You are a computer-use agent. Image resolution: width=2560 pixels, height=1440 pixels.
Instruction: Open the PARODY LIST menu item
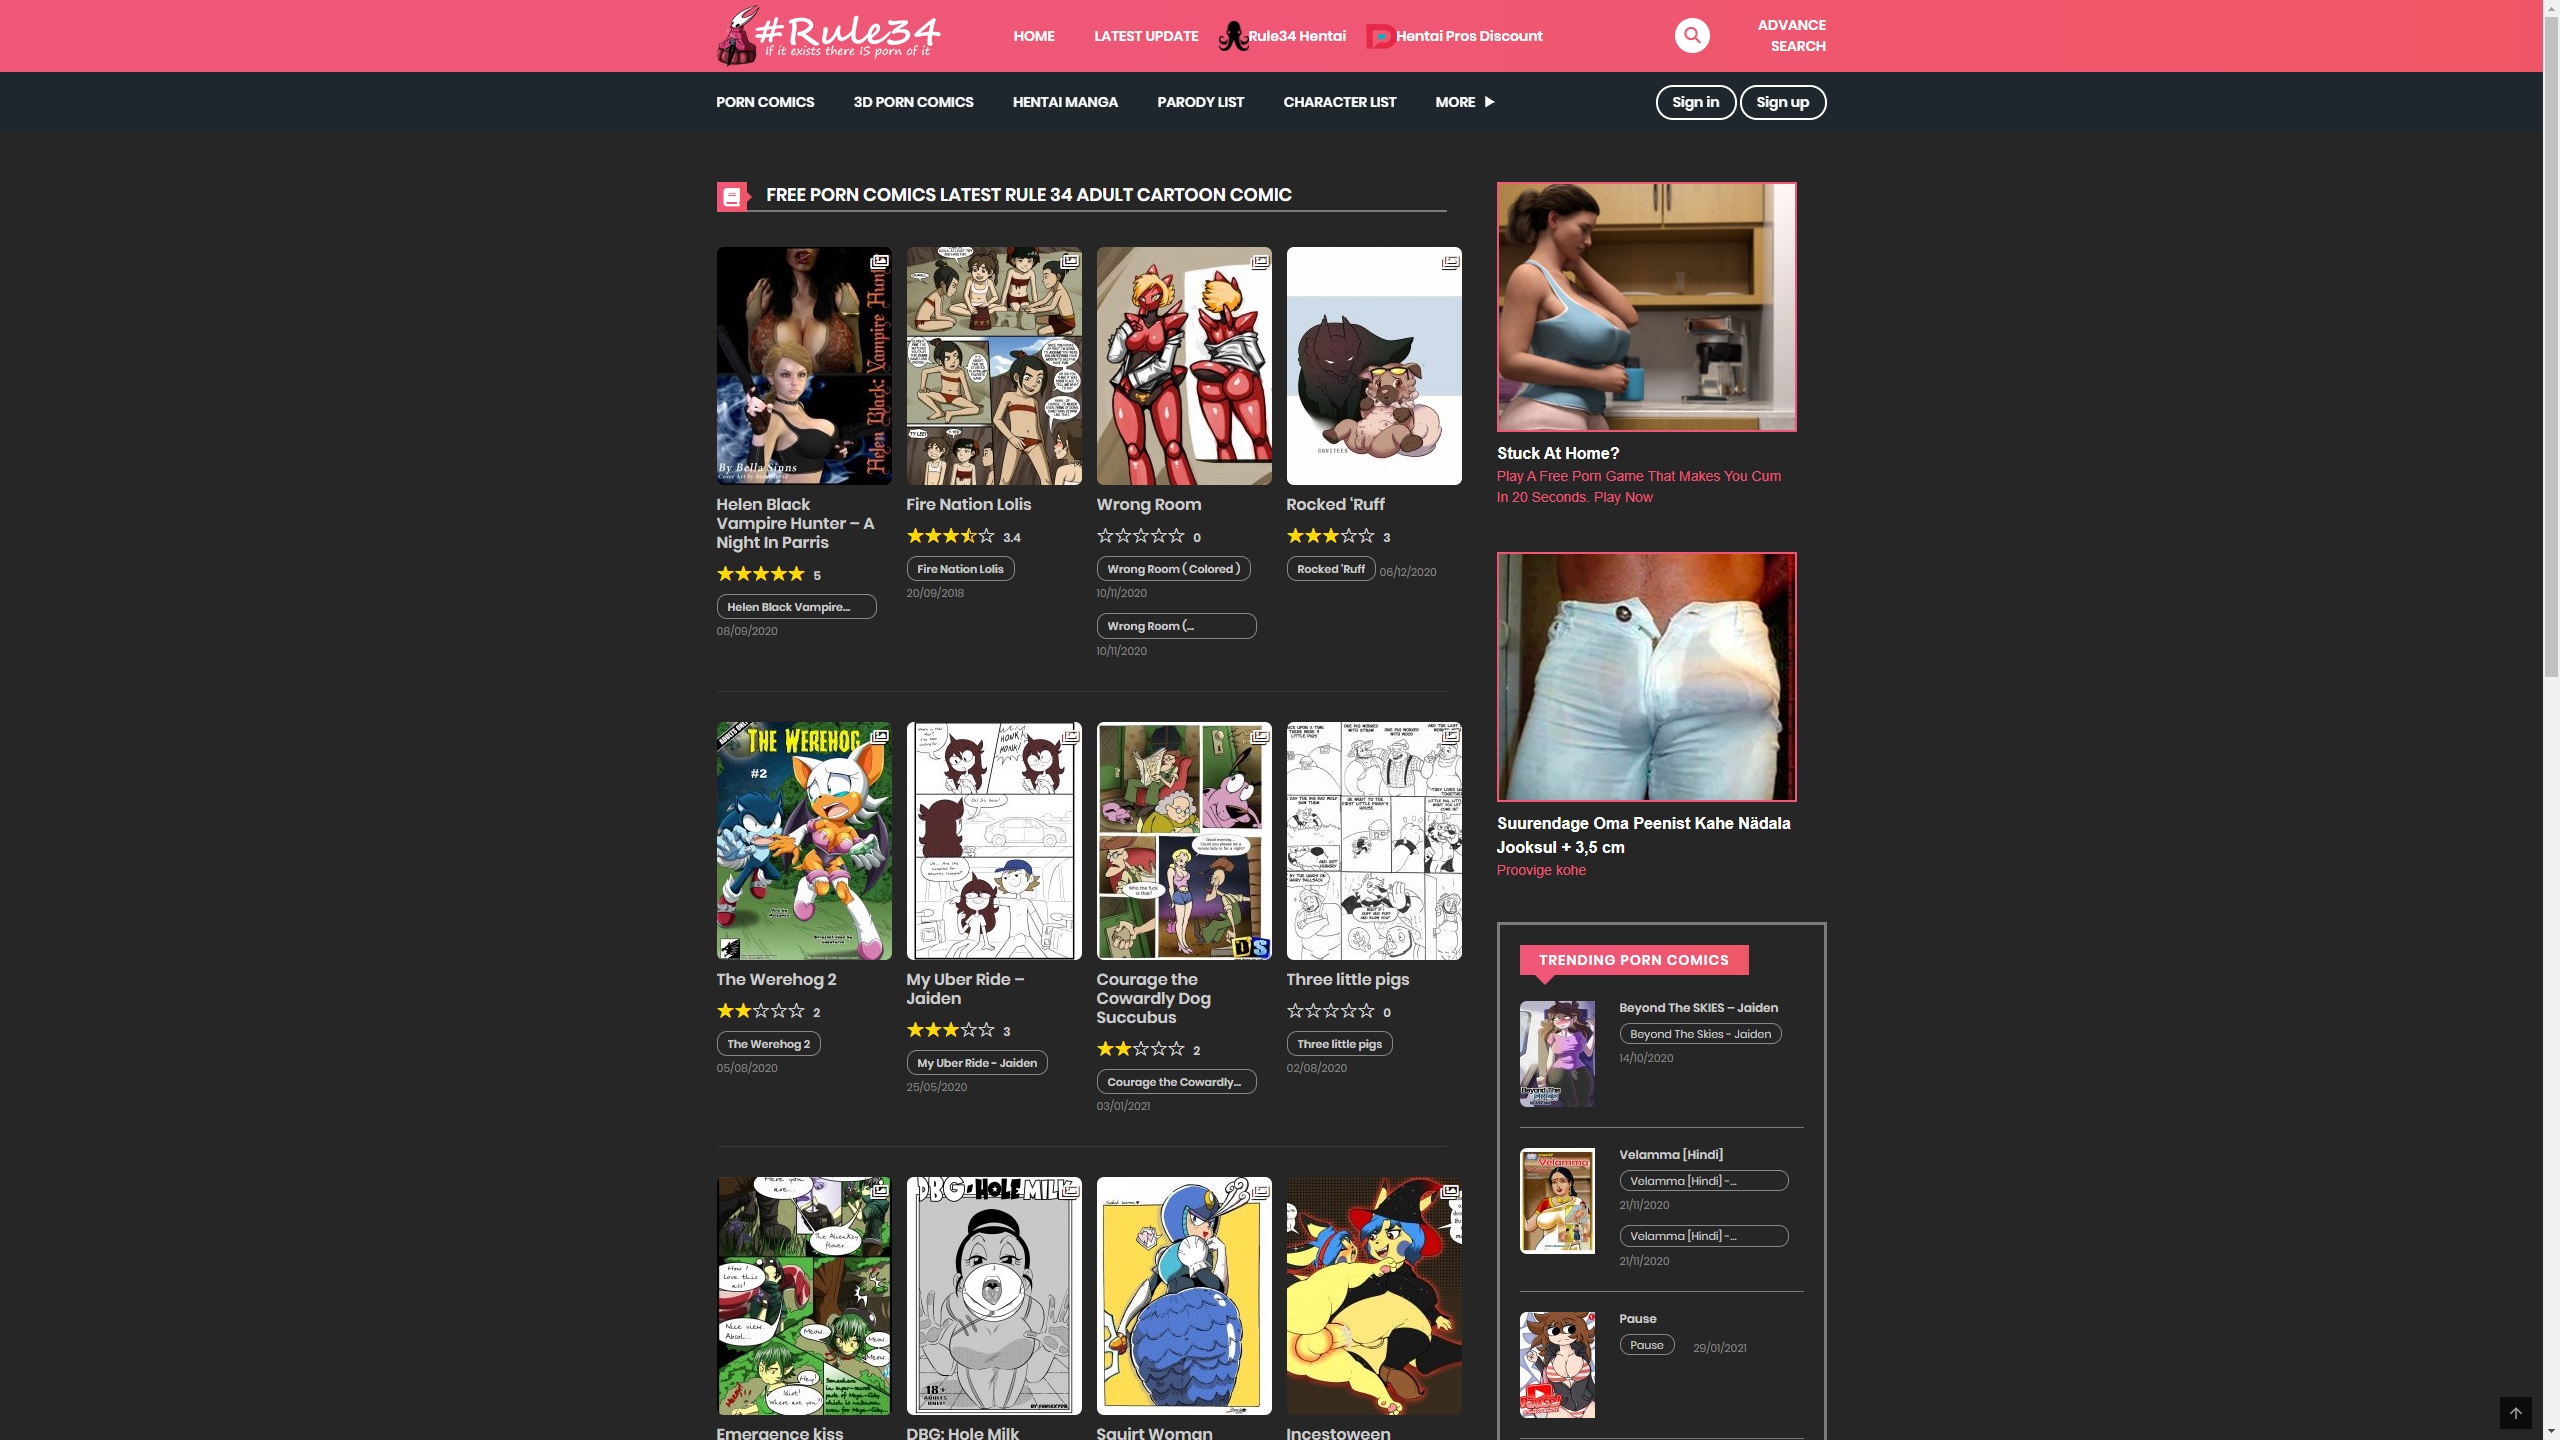click(1200, 102)
